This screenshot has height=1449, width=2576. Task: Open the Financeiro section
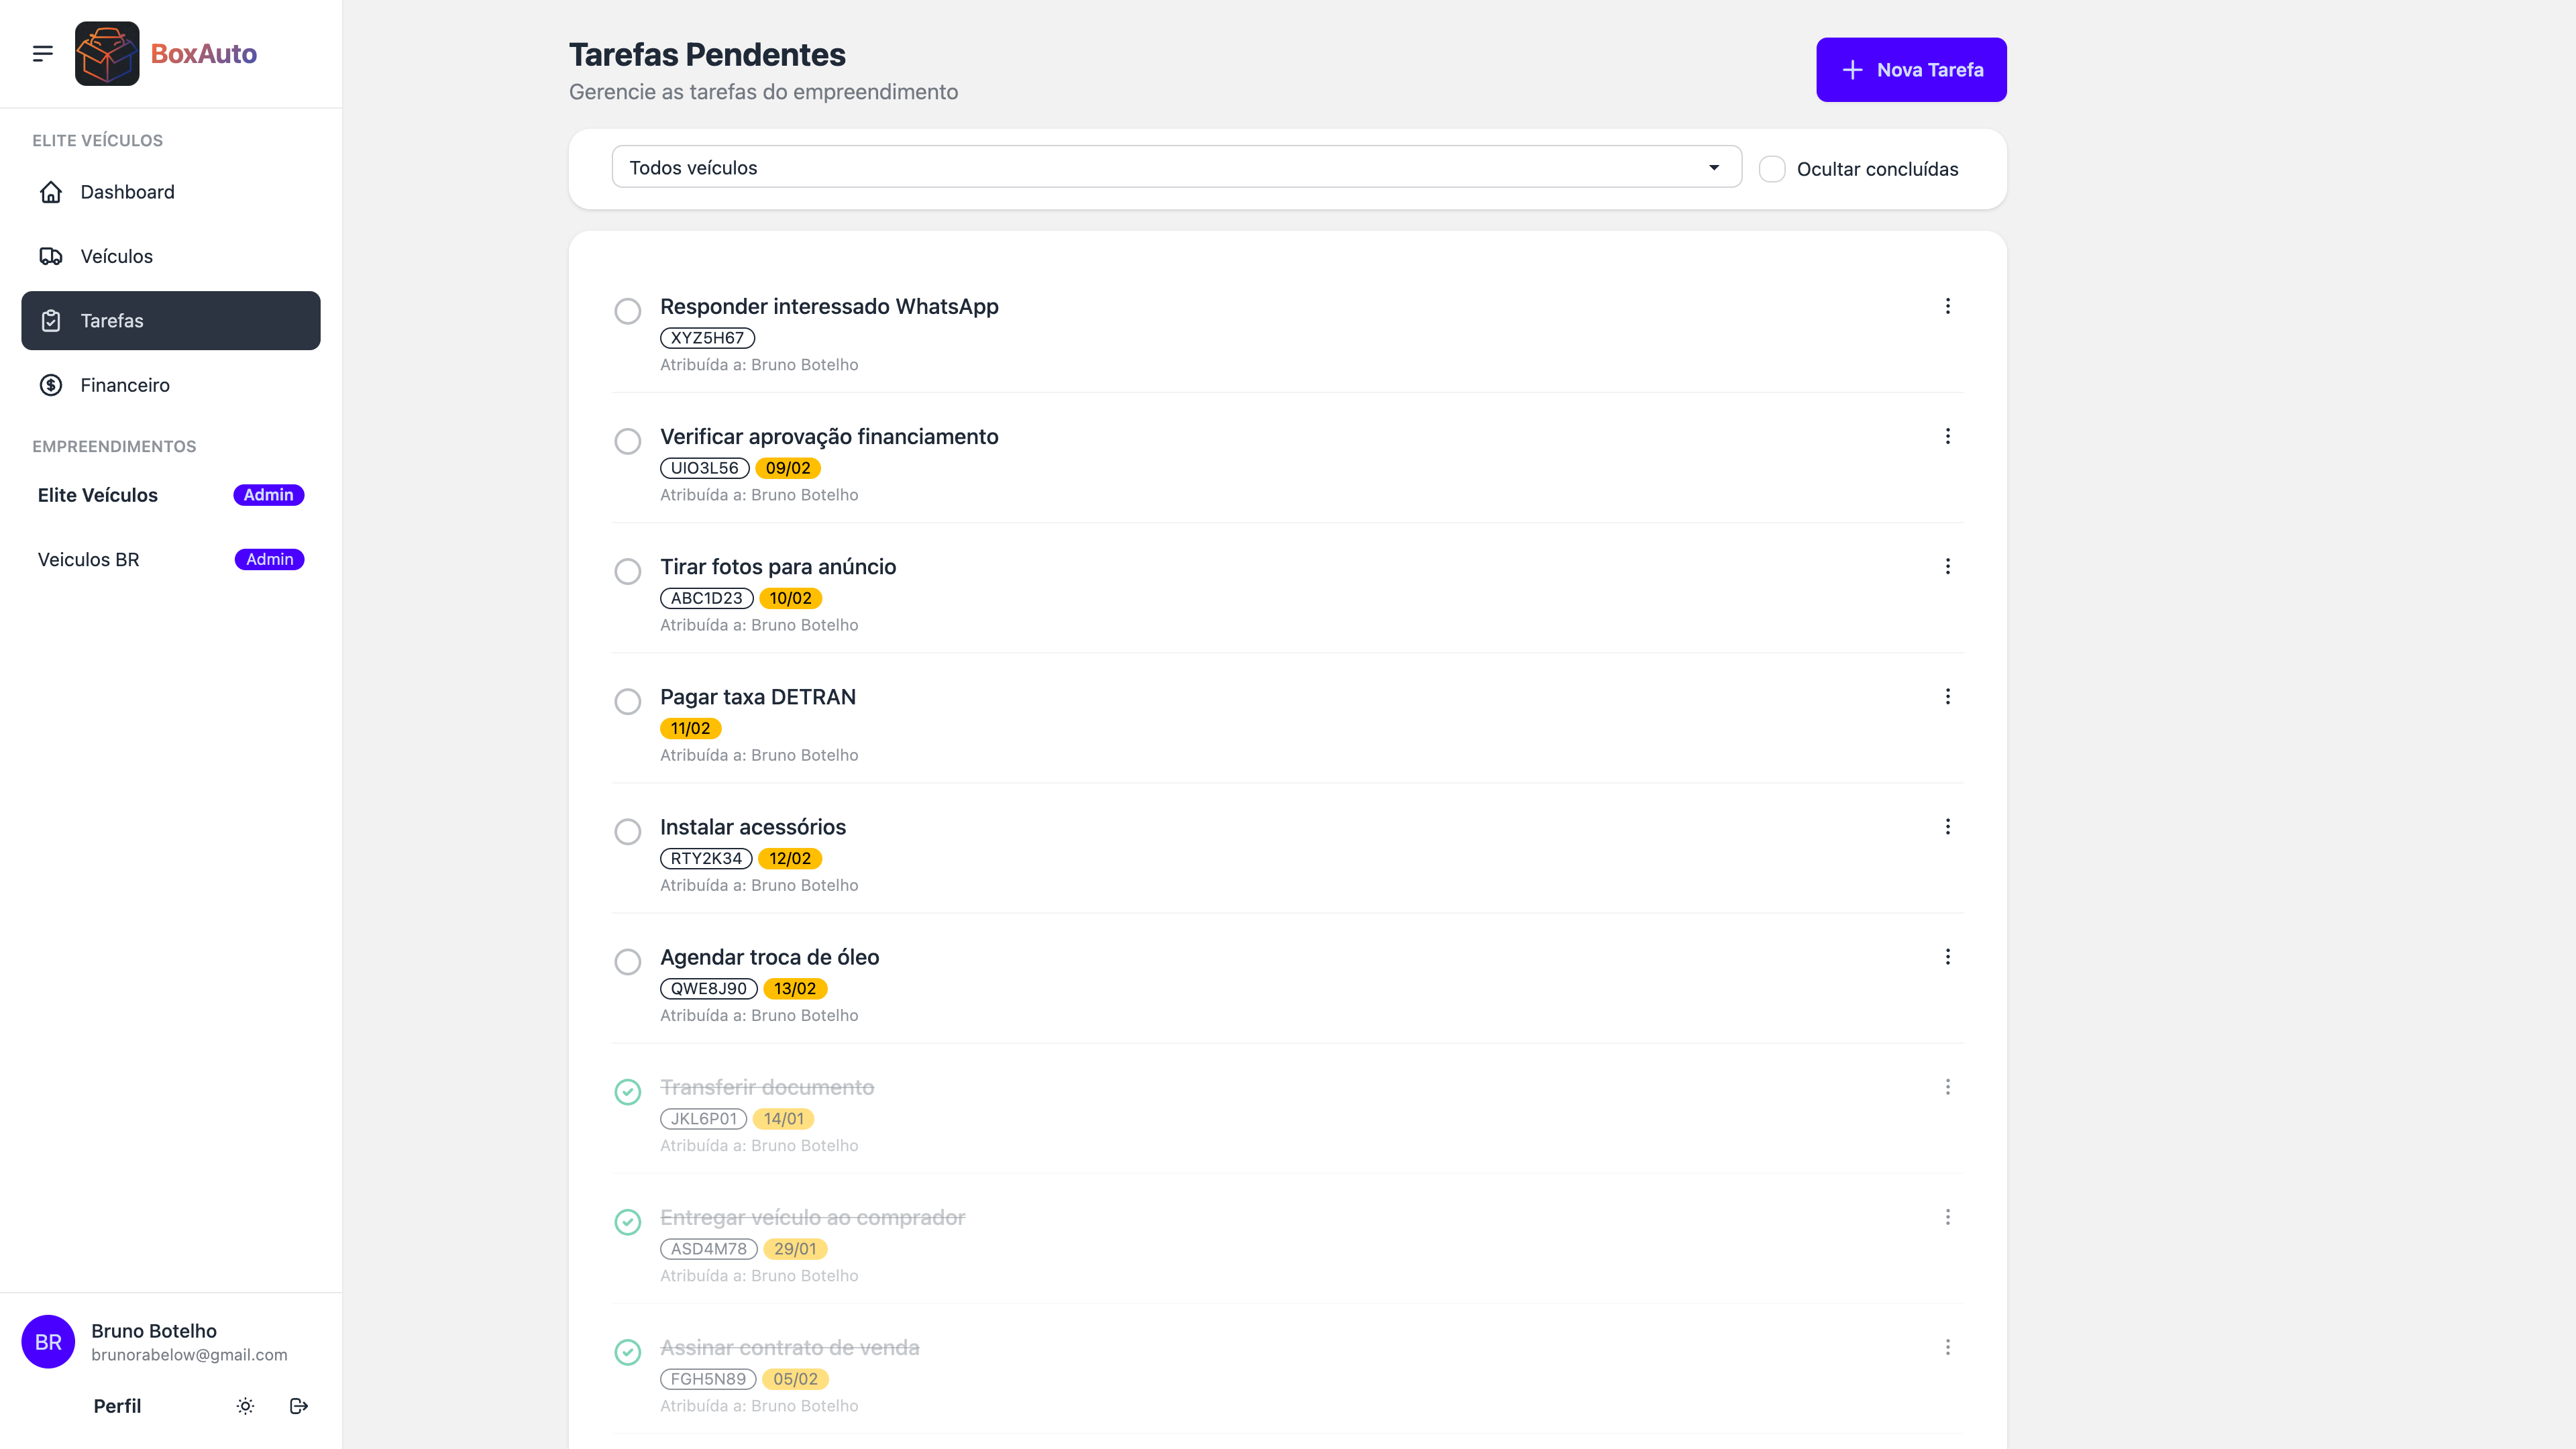[125, 385]
